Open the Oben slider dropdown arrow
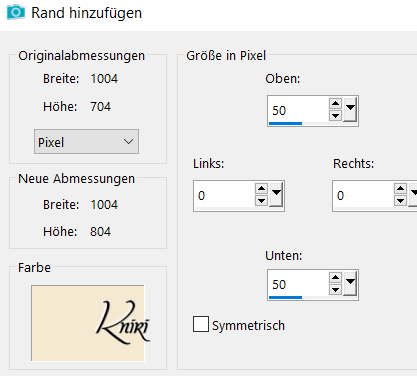Screen dimensions: 417x376 350,109
